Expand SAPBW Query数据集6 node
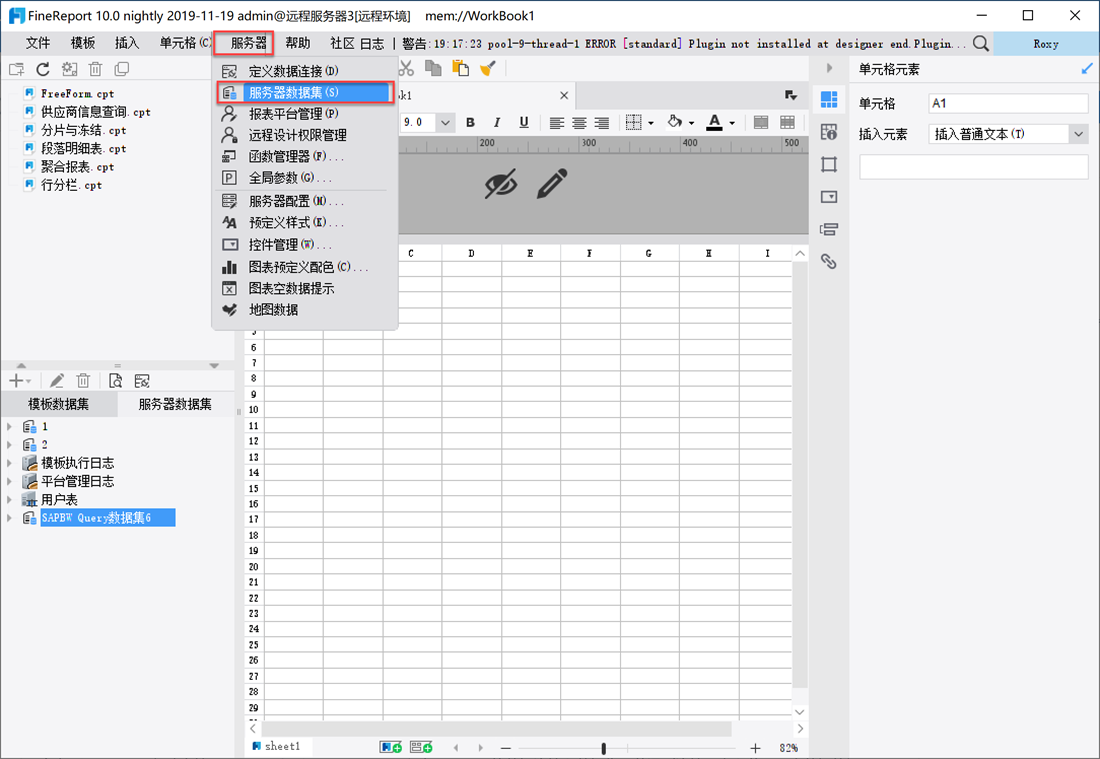Image resolution: width=1100 pixels, height=759 pixels. pyautogui.click(x=9, y=518)
